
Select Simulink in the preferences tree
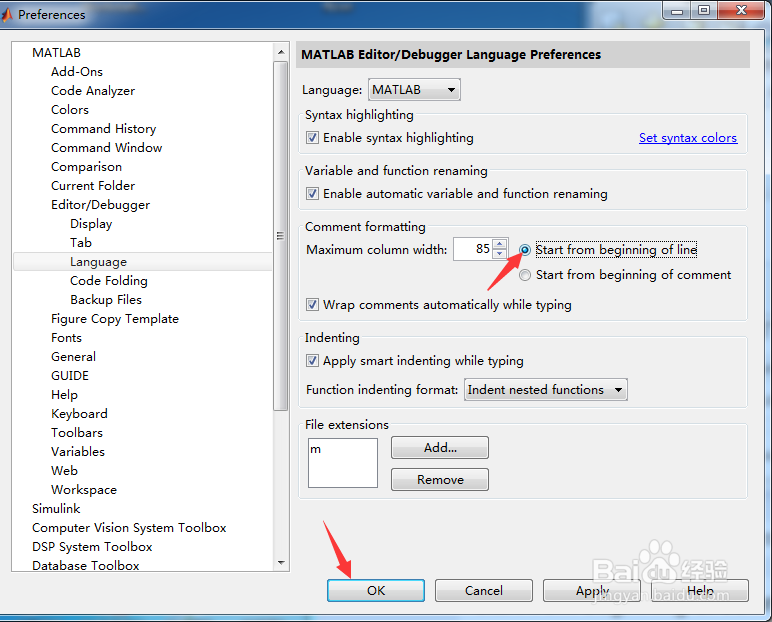click(x=56, y=509)
